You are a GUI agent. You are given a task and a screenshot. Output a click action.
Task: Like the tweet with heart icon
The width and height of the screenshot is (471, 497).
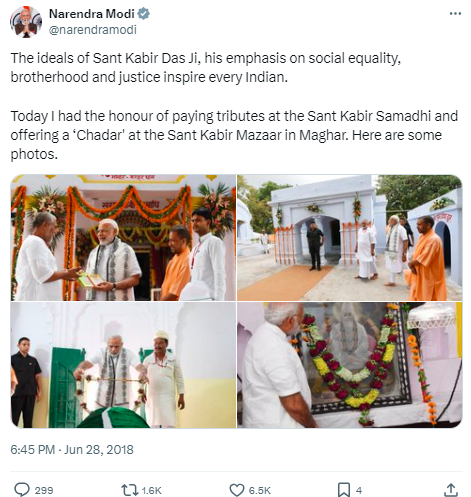tap(237, 490)
